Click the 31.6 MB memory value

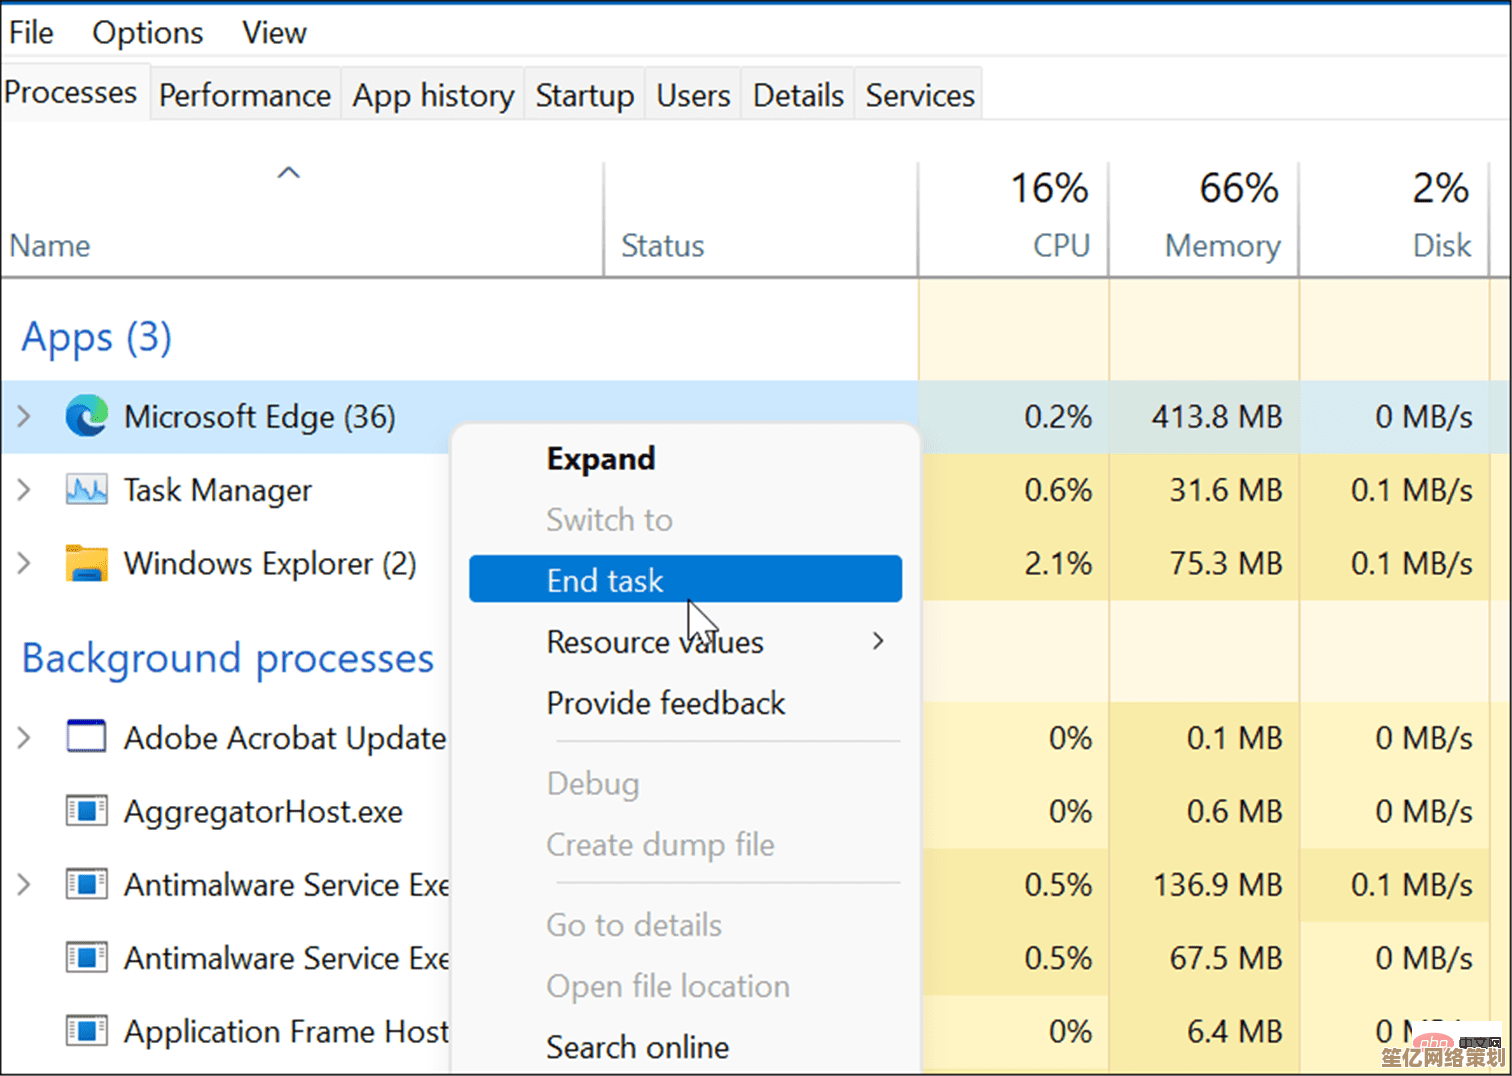coord(1226,490)
